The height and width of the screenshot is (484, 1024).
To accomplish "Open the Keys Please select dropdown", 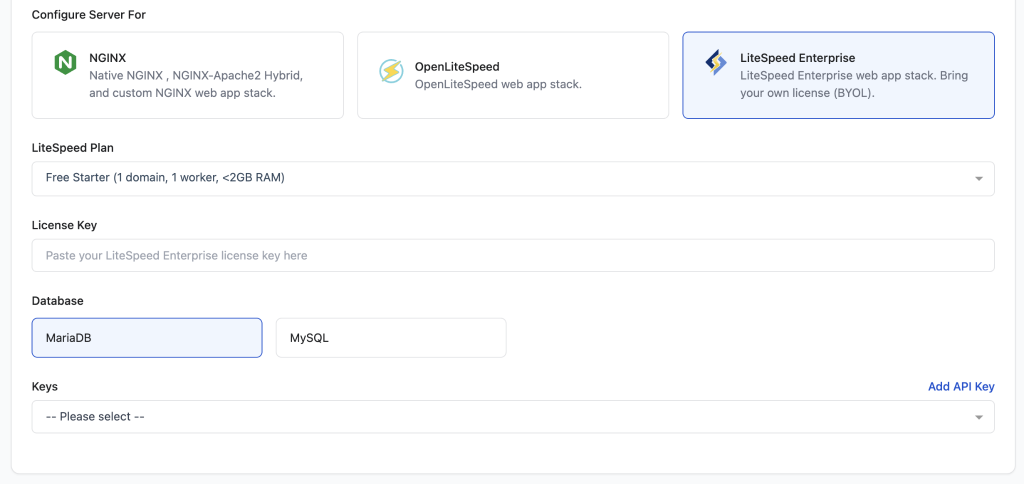I will (x=513, y=417).
